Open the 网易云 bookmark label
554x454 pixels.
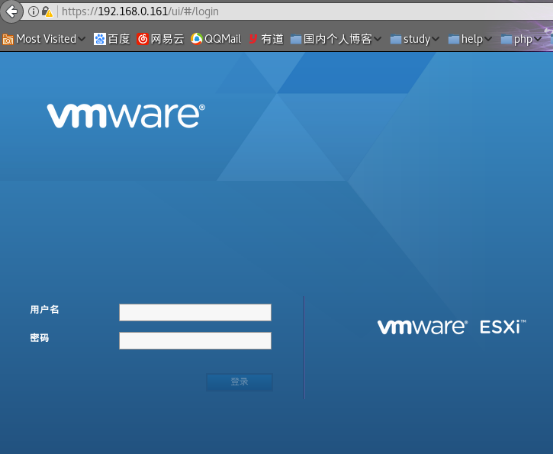coord(167,39)
